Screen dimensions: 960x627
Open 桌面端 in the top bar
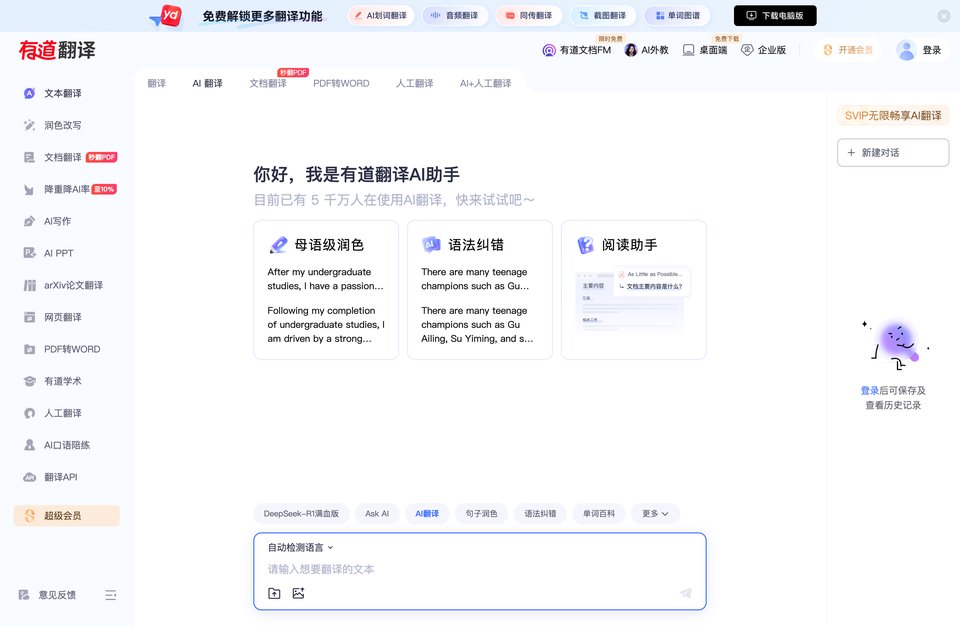tap(705, 50)
